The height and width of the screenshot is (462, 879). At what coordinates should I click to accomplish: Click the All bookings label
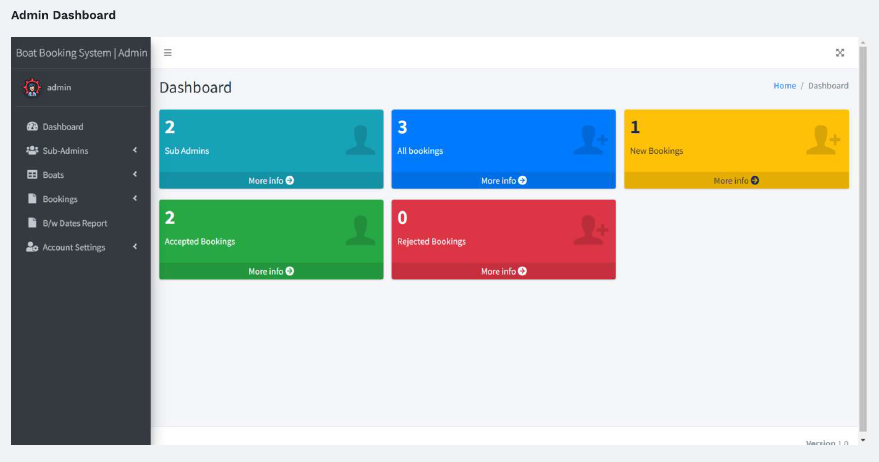tap(420, 151)
